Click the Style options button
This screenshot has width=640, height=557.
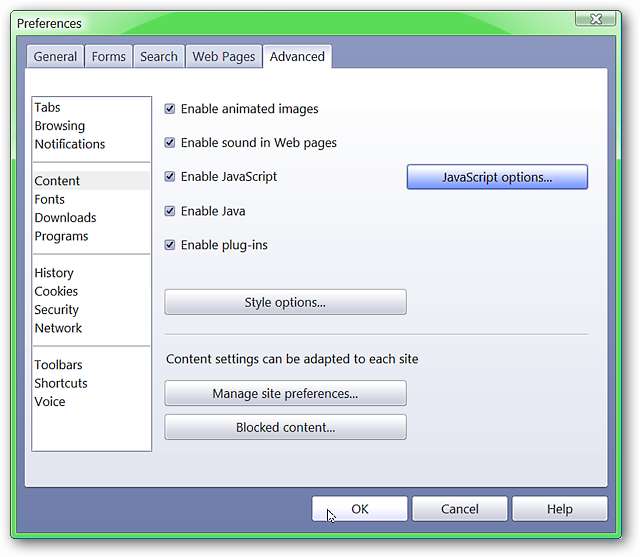pyautogui.click(x=285, y=302)
